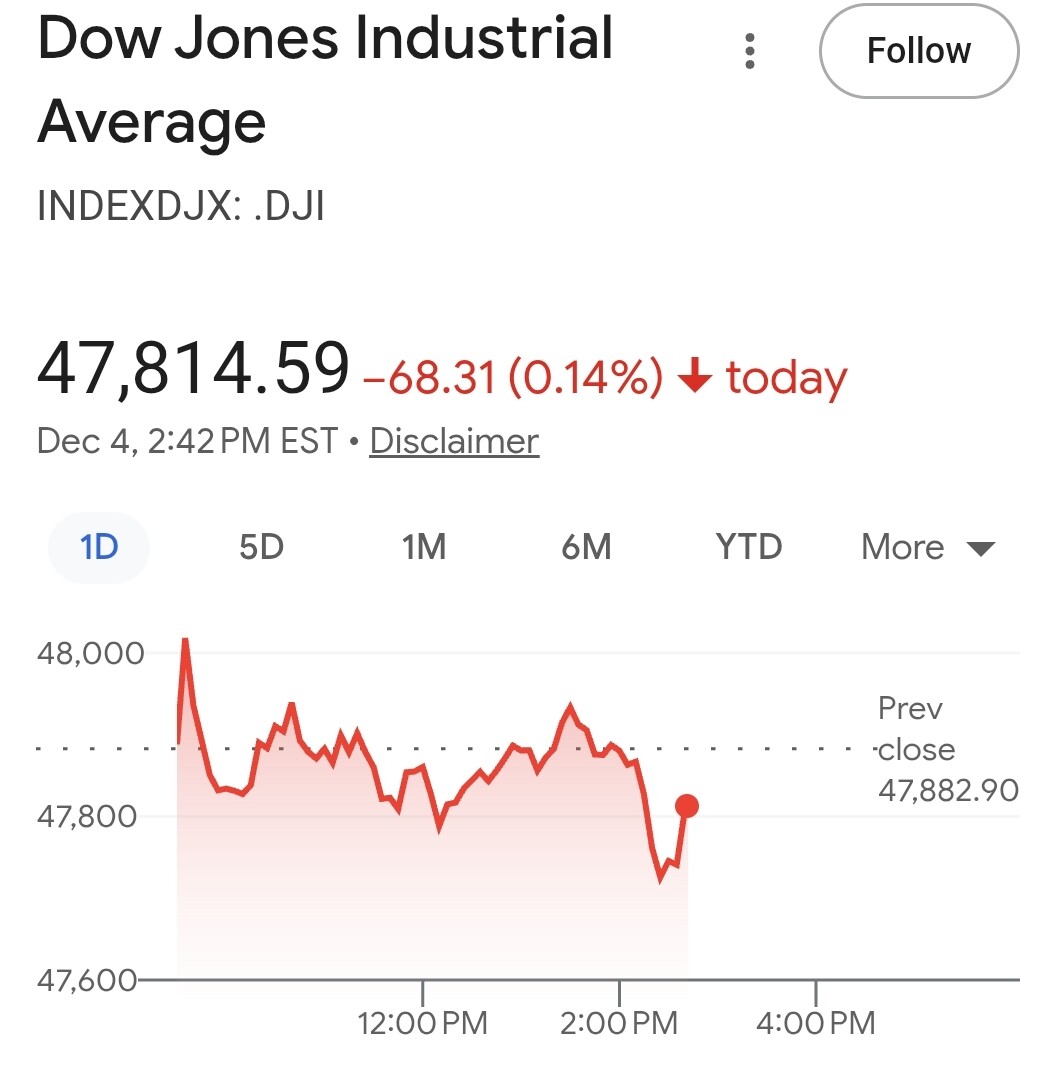Click the INDEXDJX: .DJI ticker text
Screen dimensions: 1062x1080
pos(181,207)
